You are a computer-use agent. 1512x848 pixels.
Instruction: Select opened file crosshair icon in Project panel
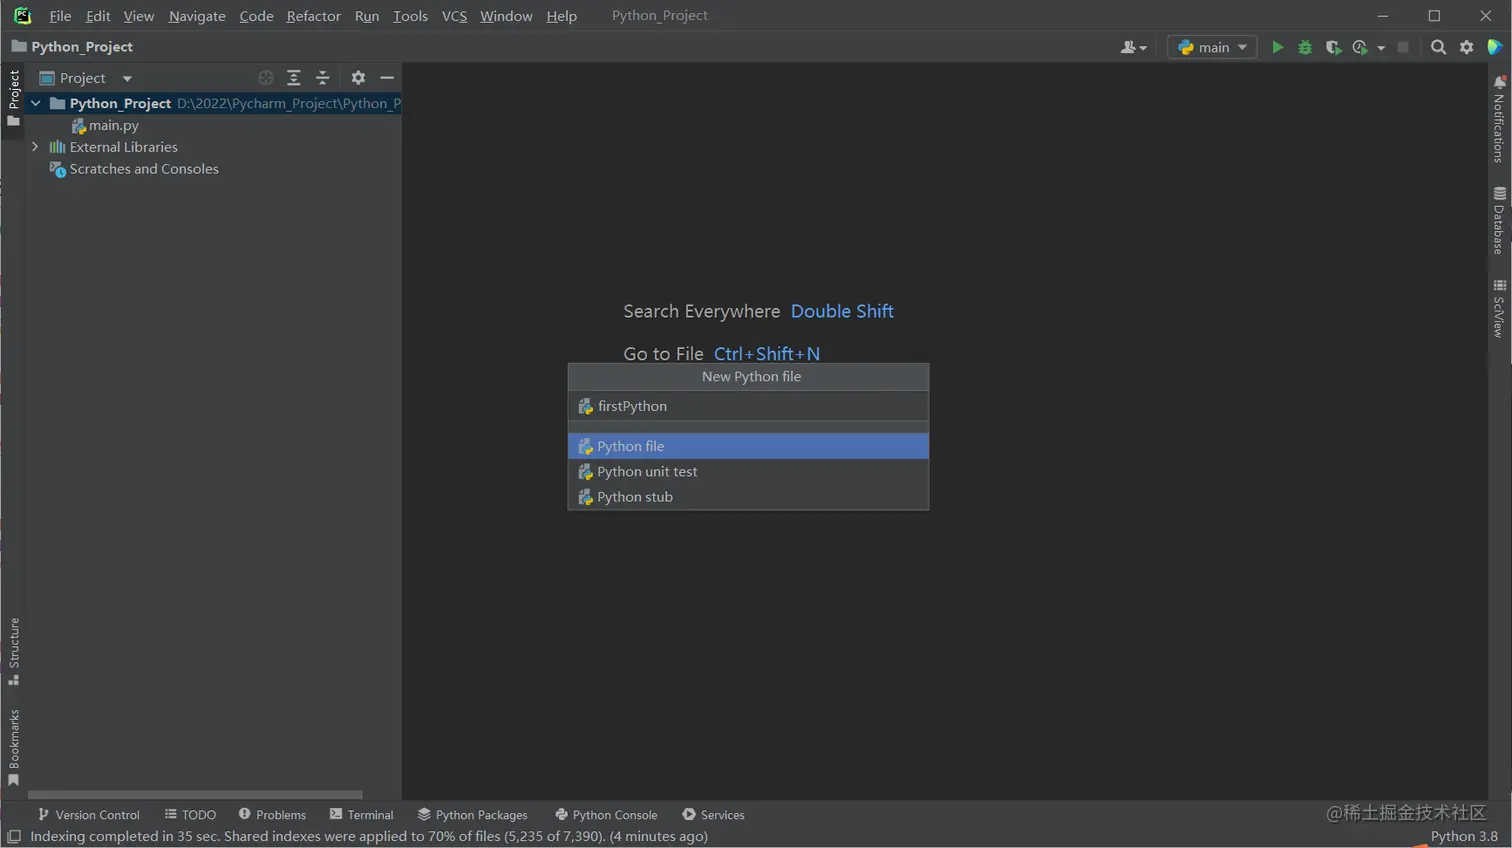pyautogui.click(x=265, y=78)
